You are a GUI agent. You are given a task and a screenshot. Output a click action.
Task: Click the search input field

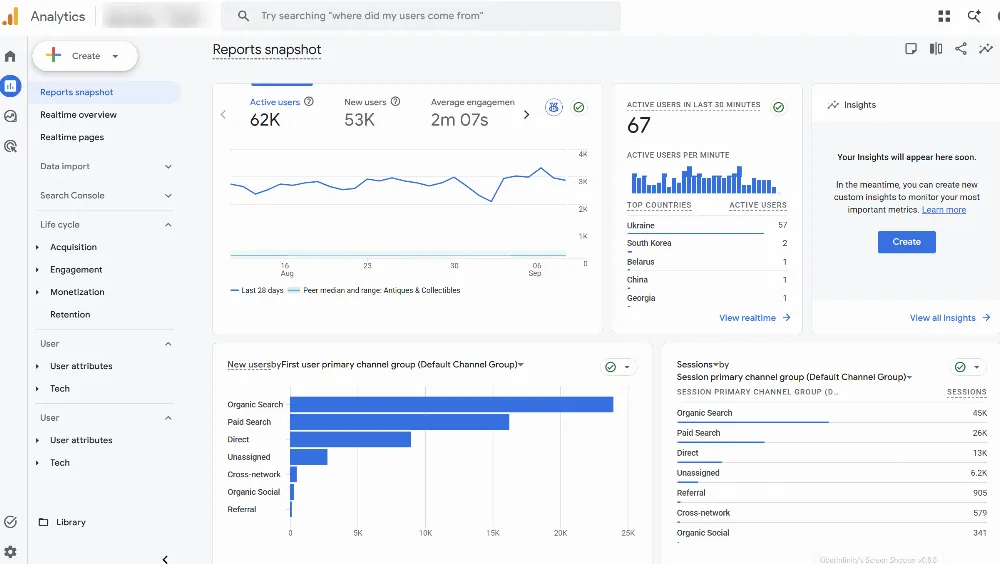[421, 16]
